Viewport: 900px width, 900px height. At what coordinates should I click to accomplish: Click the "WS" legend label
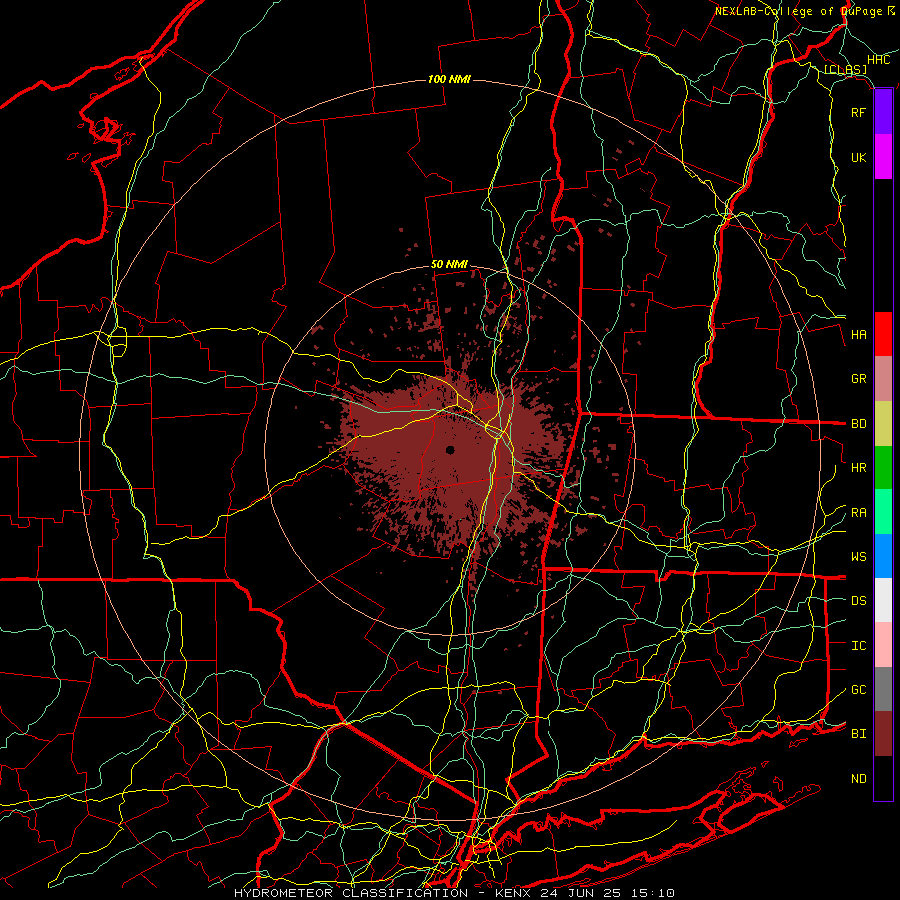pyautogui.click(x=858, y=557)
